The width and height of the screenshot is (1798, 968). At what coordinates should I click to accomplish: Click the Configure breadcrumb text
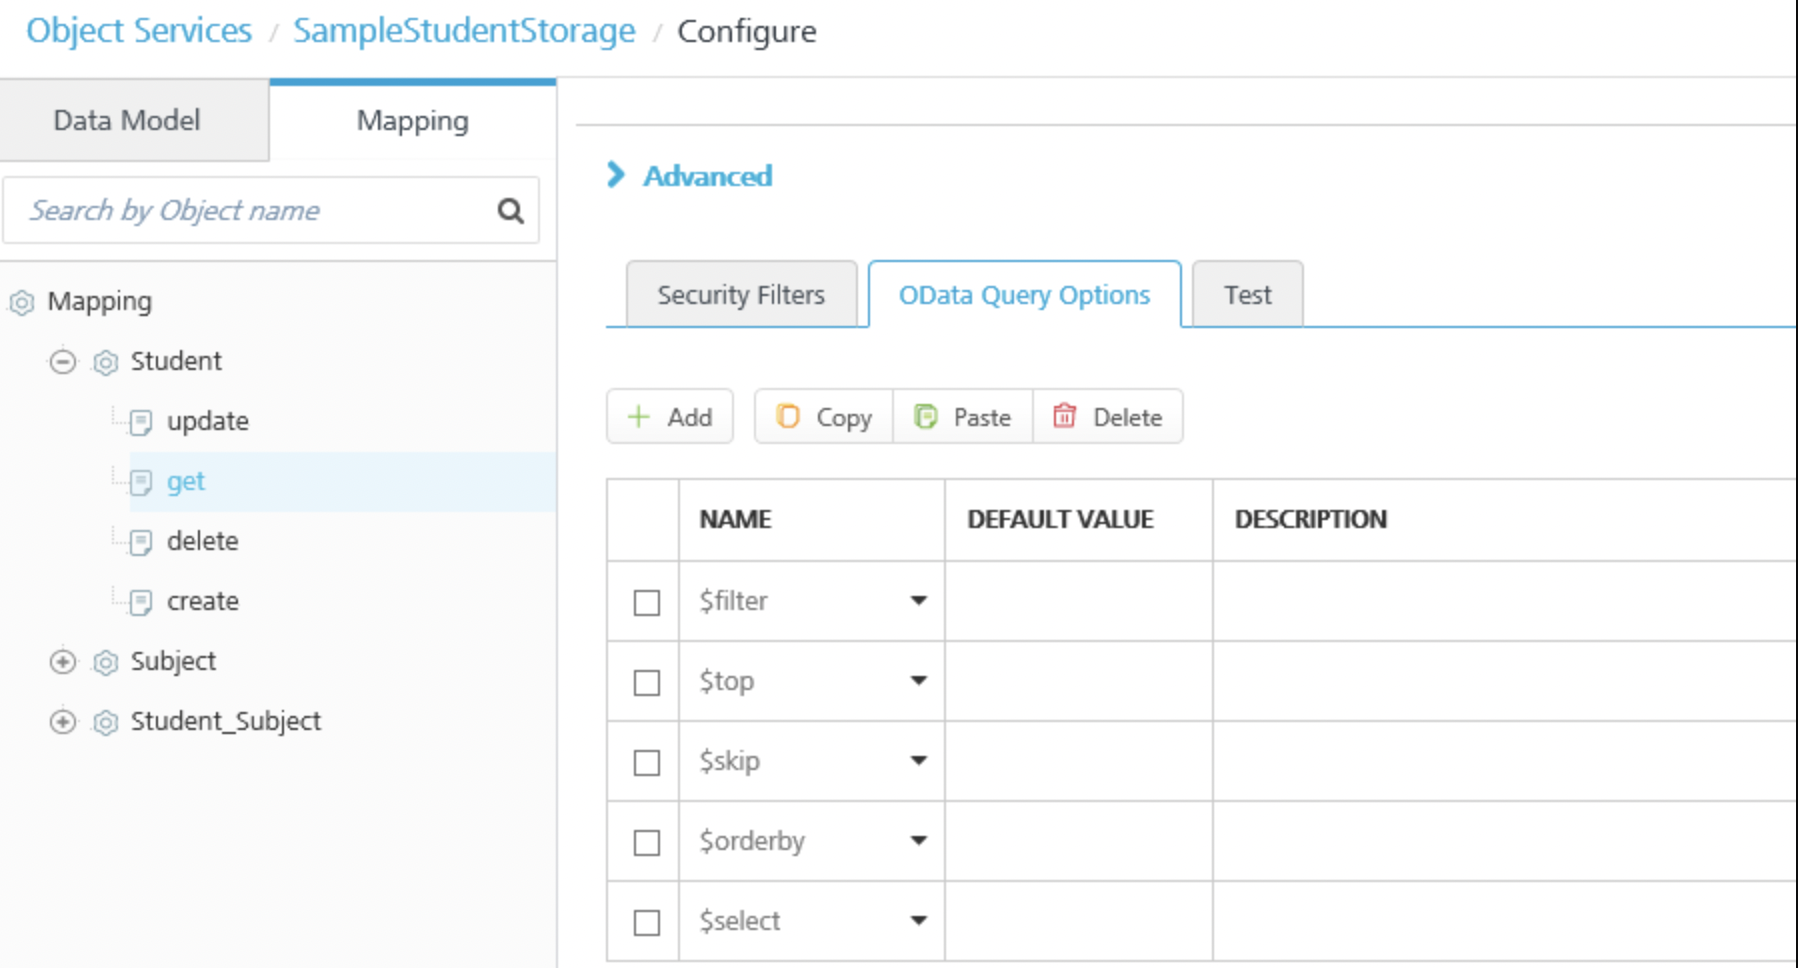click(747, 32)
